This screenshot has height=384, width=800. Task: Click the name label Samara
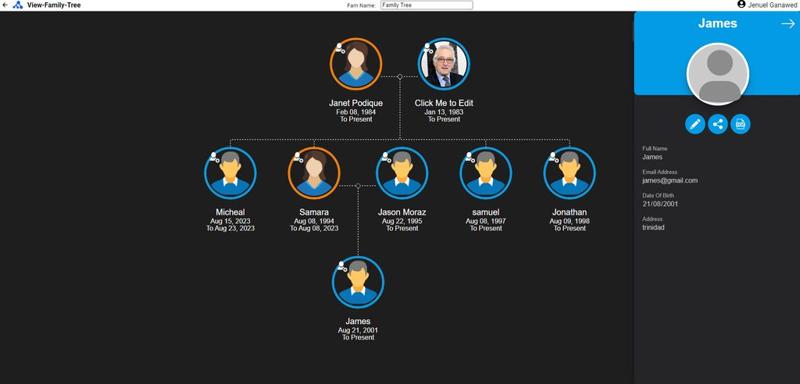click(x=314, y=212)
